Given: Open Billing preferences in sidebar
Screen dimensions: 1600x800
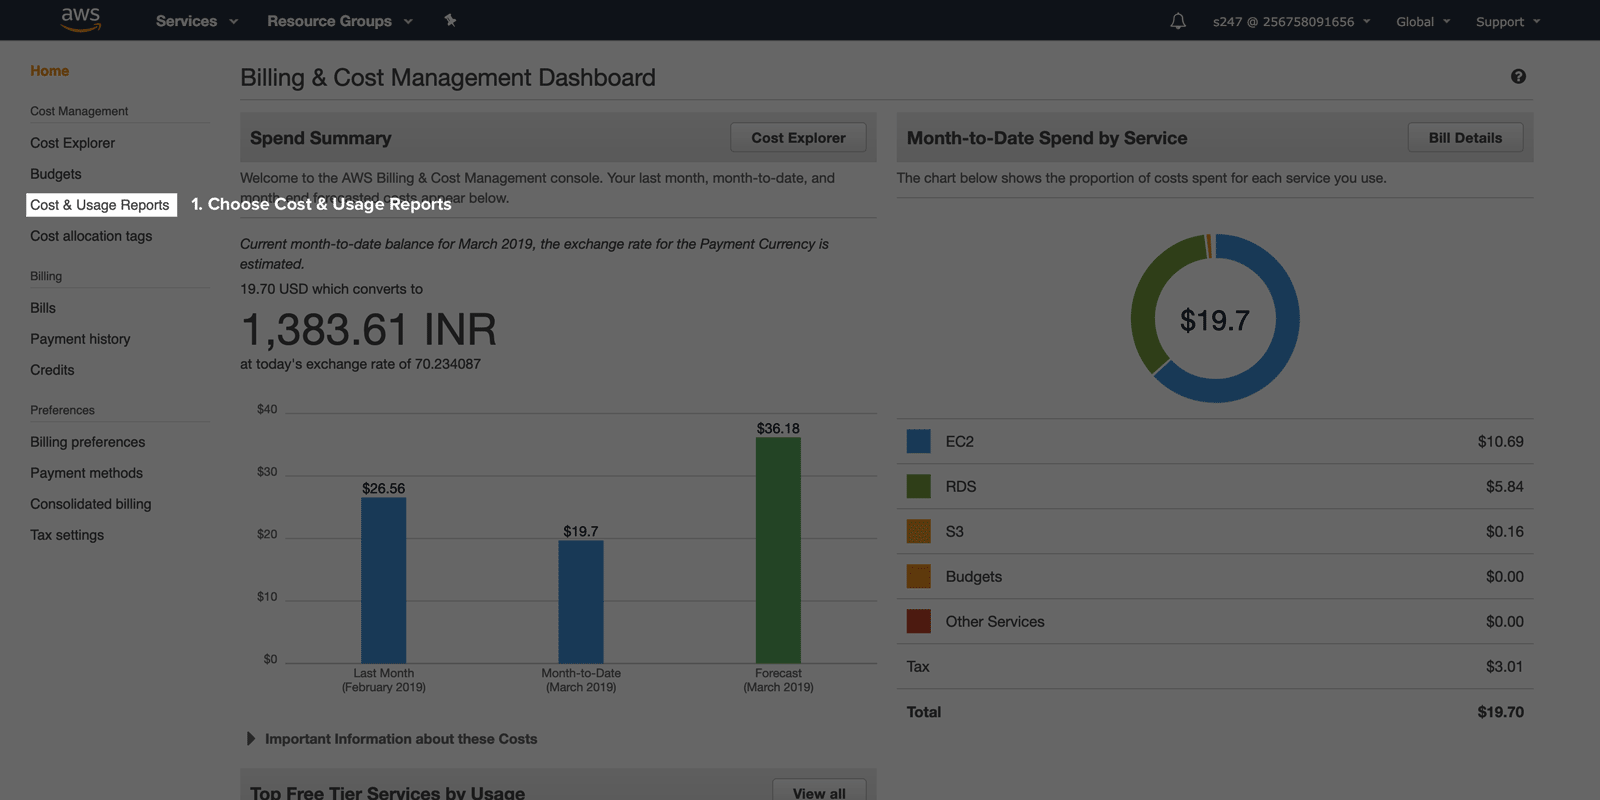Looking at the screenshot, I should point(87,442).
